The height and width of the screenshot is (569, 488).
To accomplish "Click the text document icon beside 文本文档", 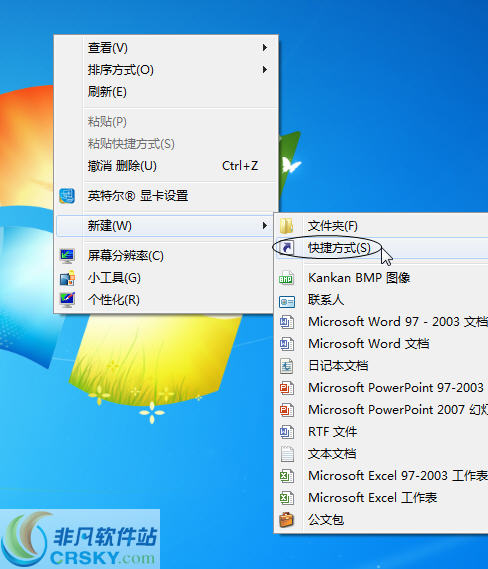I will click(287, 454).
